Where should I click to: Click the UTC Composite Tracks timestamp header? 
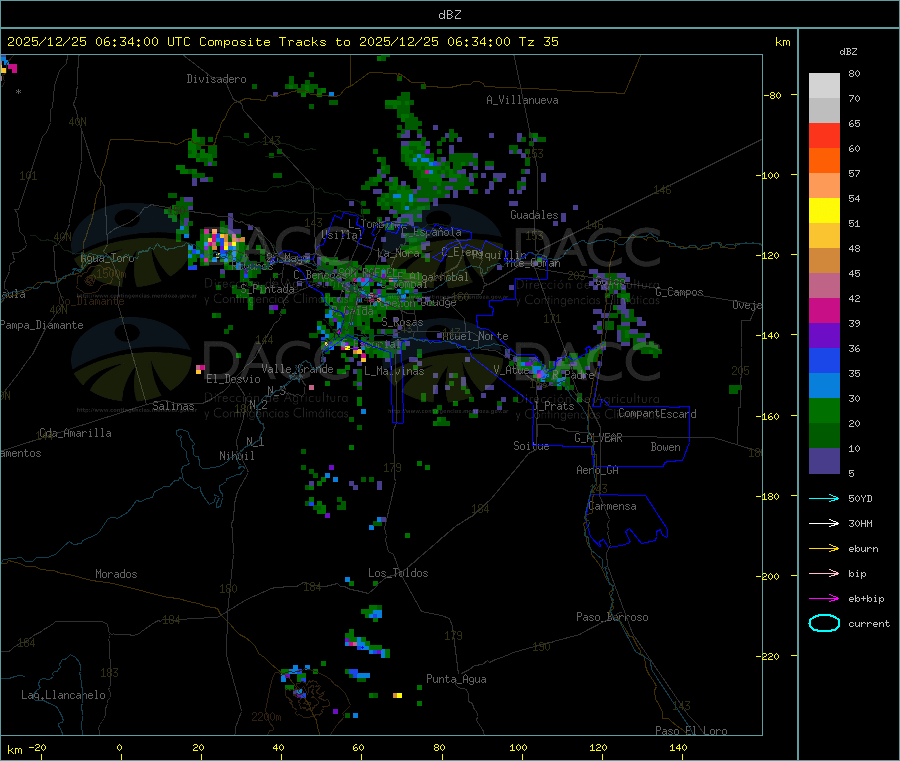click(282, 42)
